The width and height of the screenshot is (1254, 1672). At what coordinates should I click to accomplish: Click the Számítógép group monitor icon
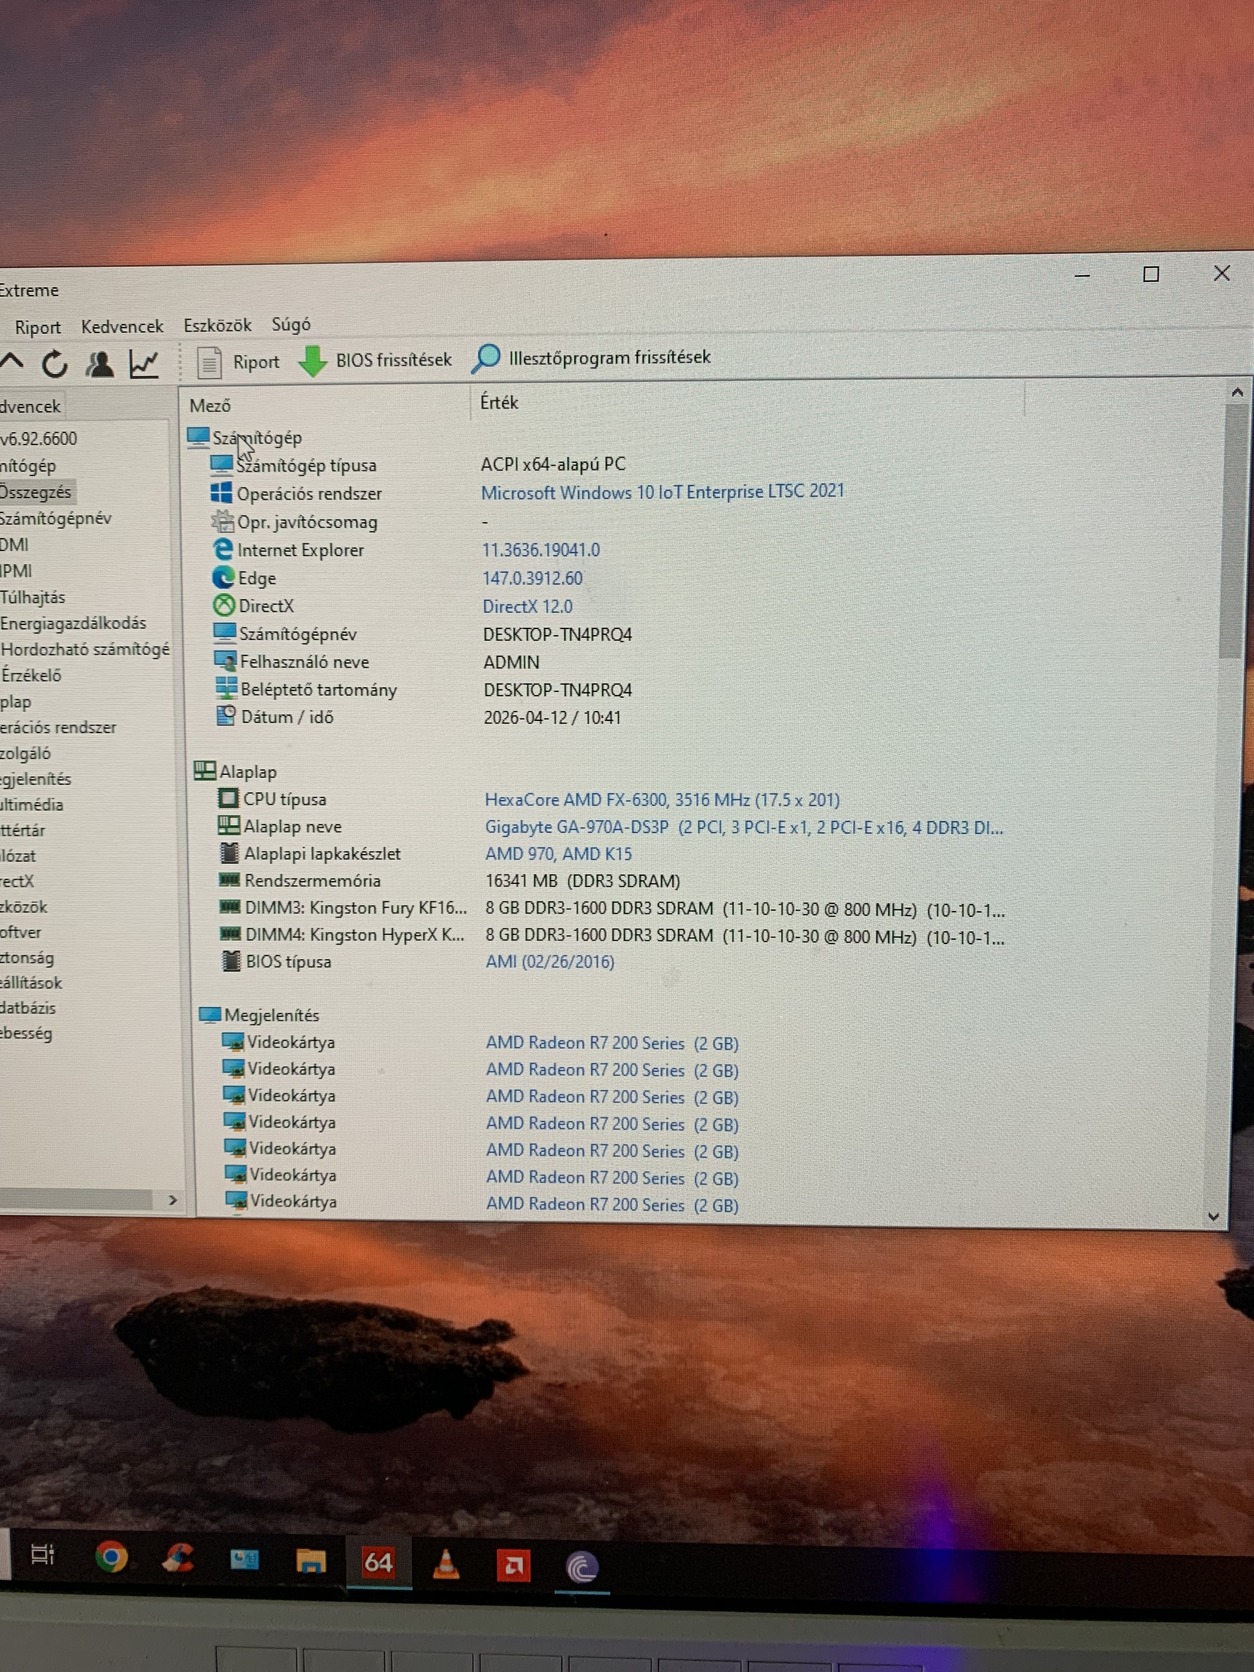(198, 437)
